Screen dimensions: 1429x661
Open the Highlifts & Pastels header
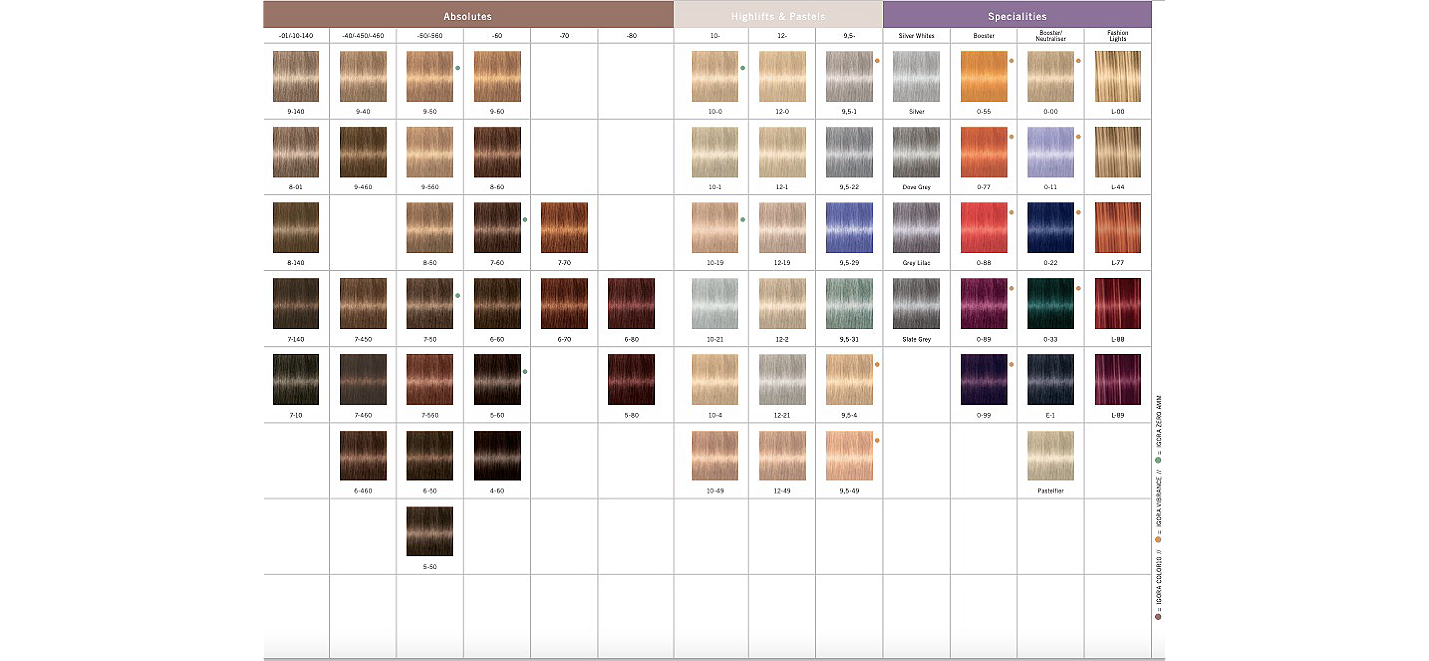click(778, 16)
